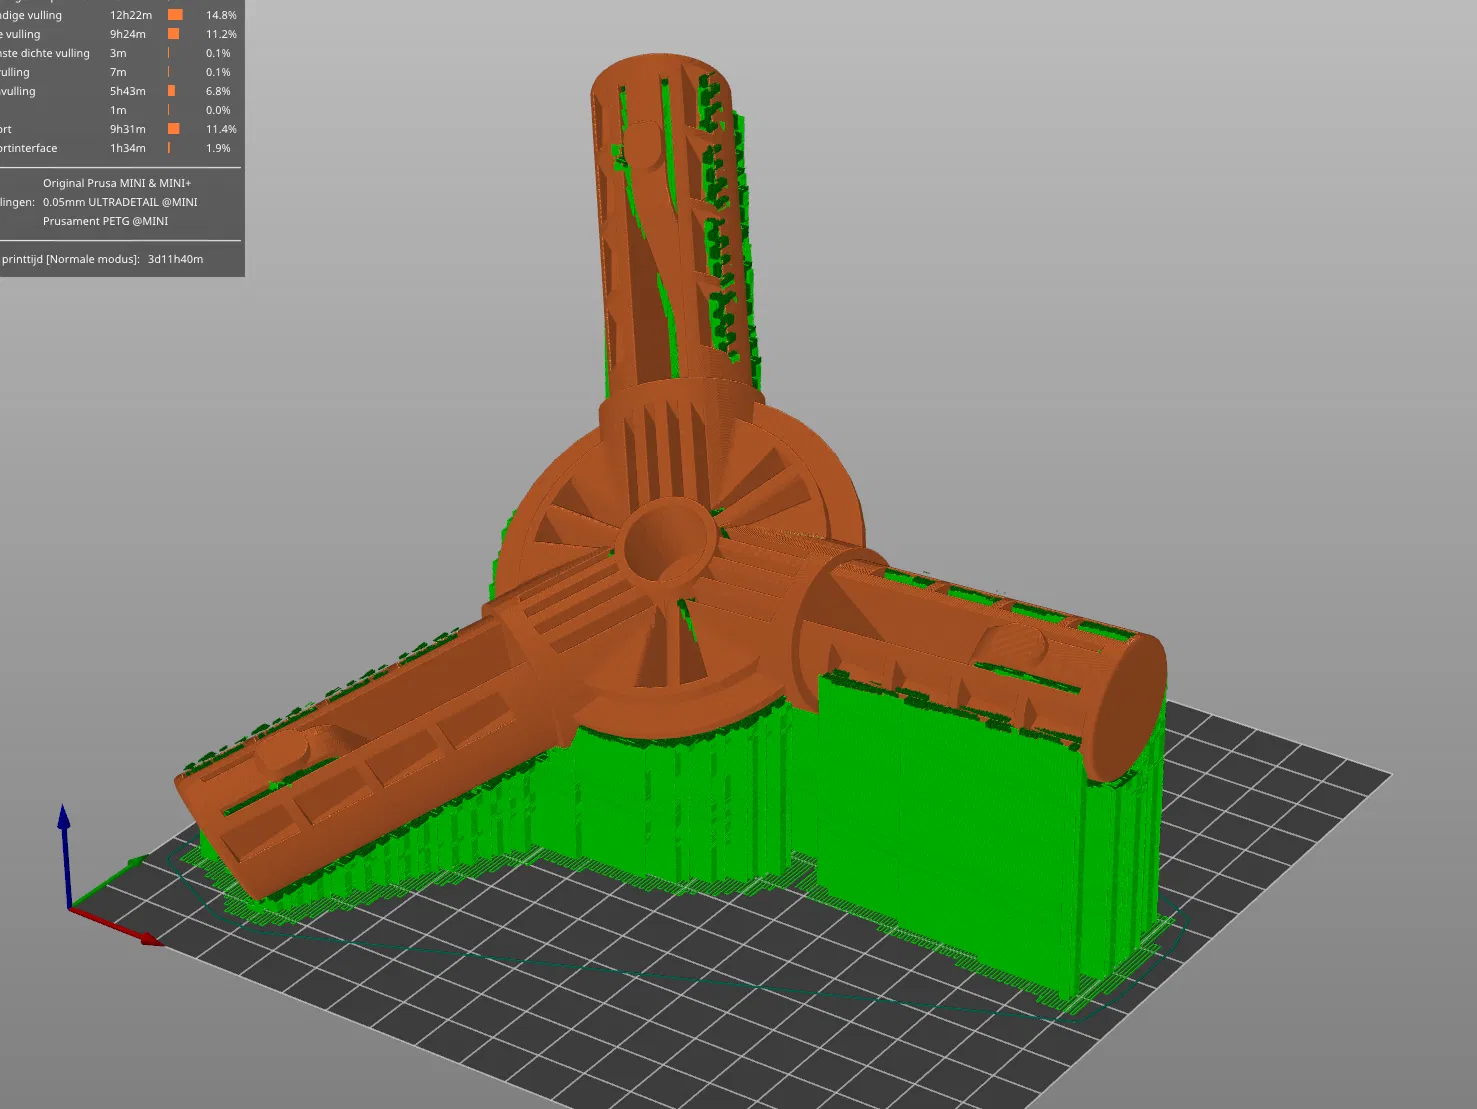
Task: Click the 'Prusament PETG @MINI' filament name
Action: (x=105, y=221)
